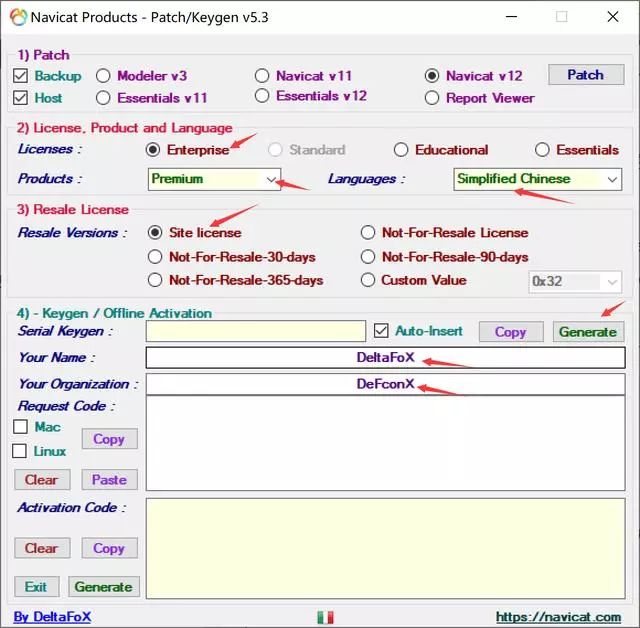Toggle the Host checkbox
Viewport: 640px width, 628px height.
(20, 98)
